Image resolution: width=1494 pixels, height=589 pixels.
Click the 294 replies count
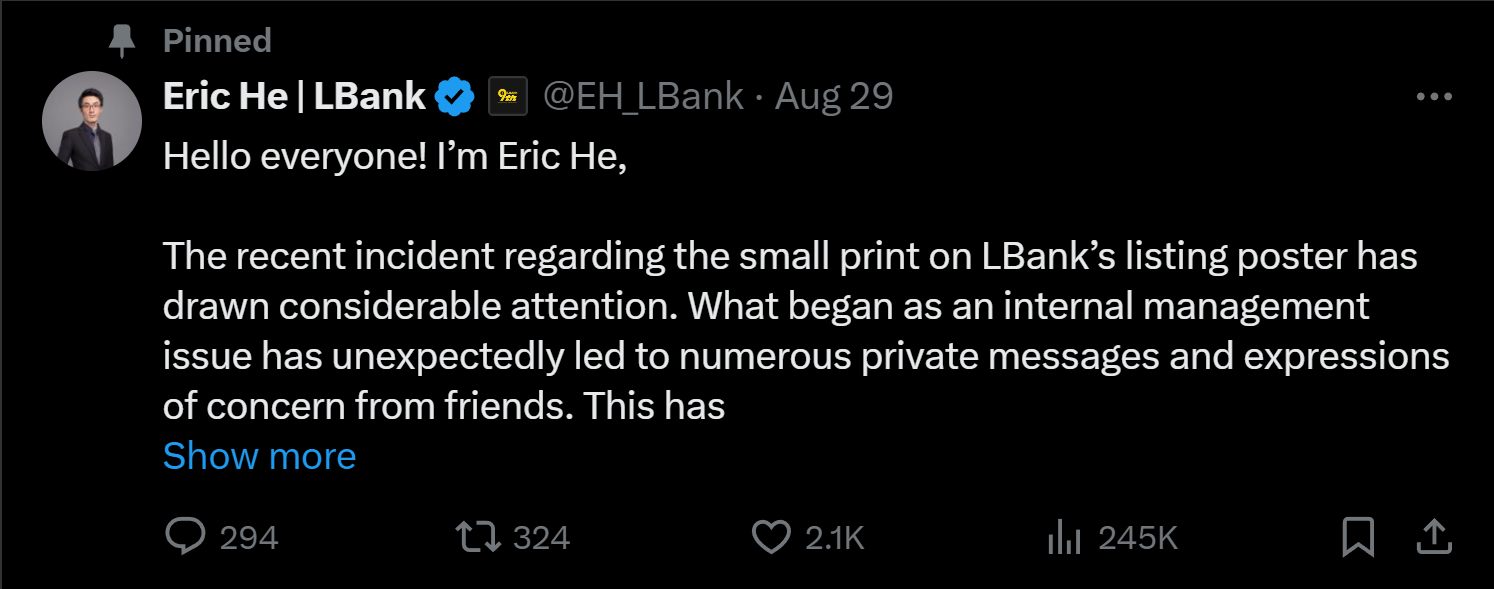click(x=248, y=538)
